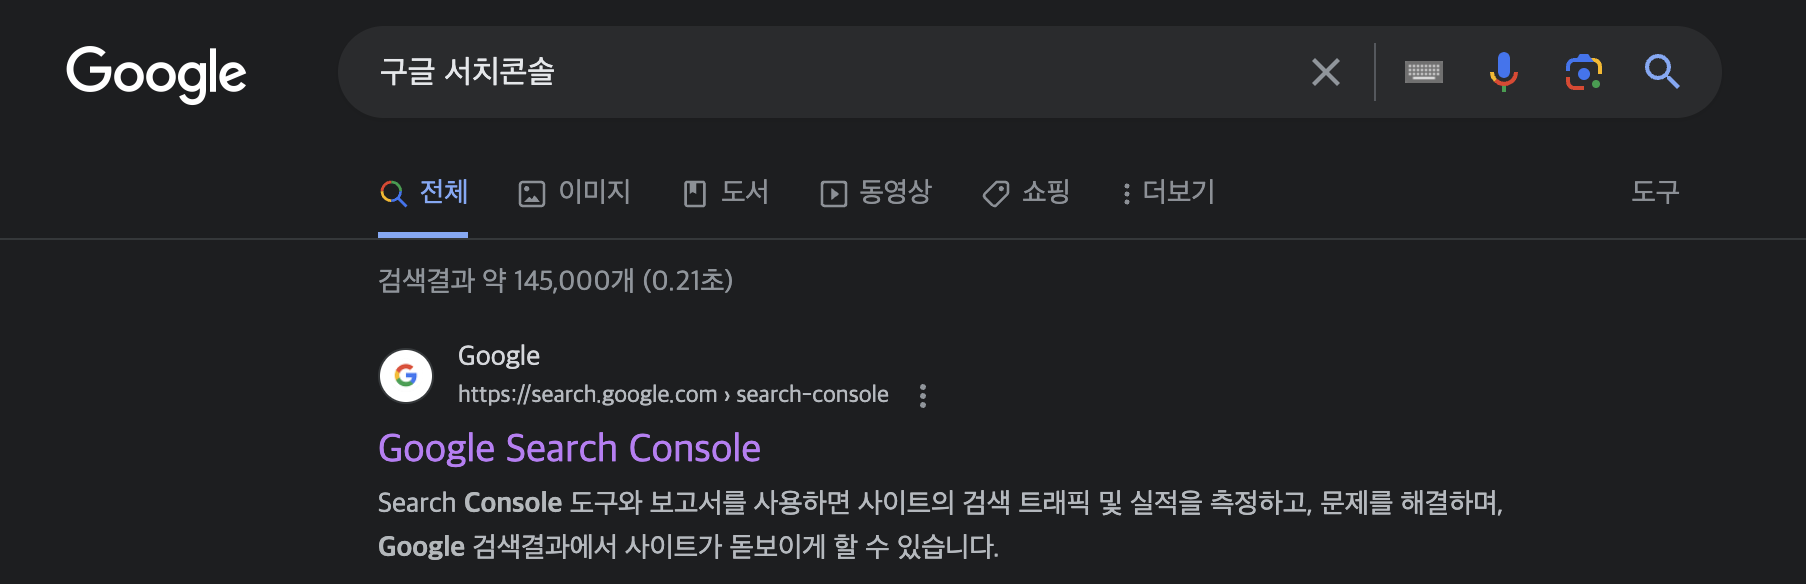
Task: Open the 도구 tools options
Action: tap(1655, 192)
